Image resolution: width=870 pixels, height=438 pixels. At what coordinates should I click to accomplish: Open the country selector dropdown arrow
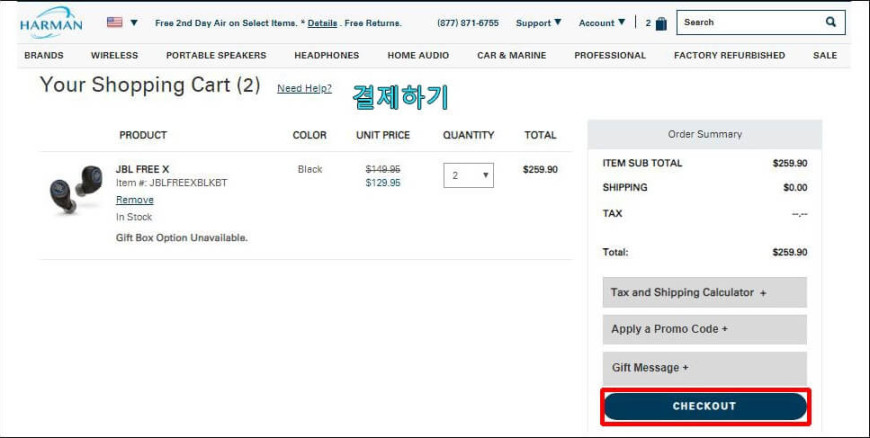pos(134,23)
